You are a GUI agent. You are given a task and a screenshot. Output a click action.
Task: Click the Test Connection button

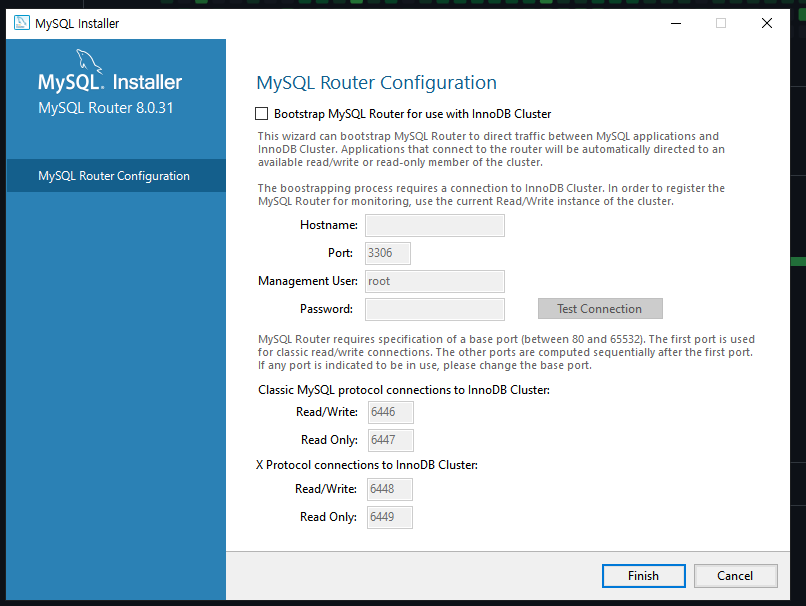click(x=600, y=308)
